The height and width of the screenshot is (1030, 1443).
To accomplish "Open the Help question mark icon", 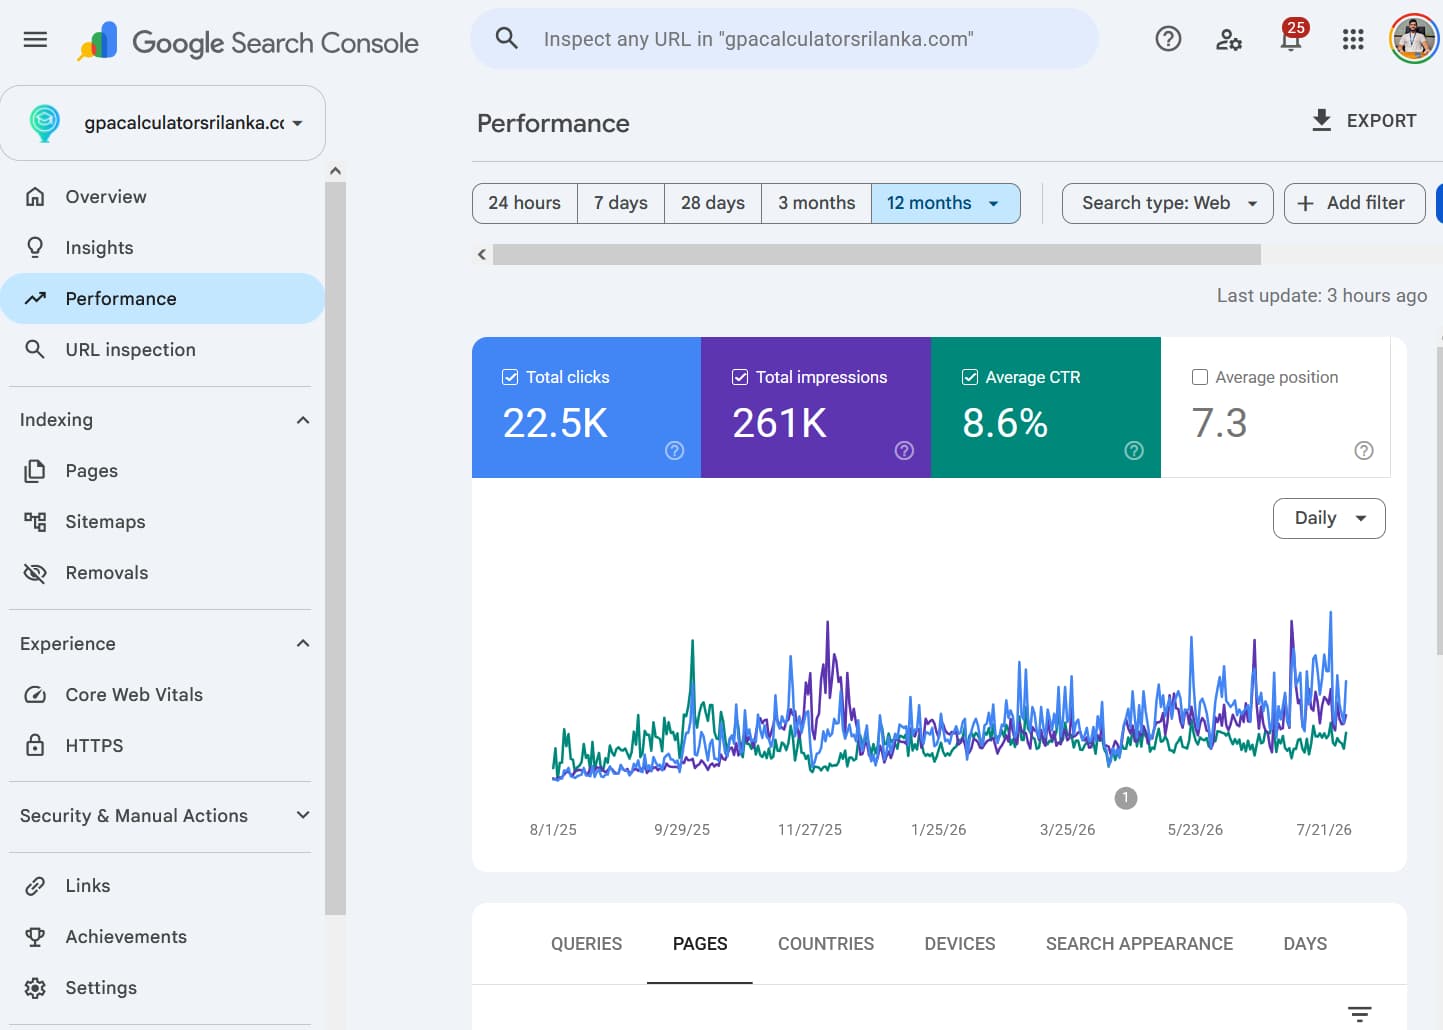I will (x=1168, y=39).
